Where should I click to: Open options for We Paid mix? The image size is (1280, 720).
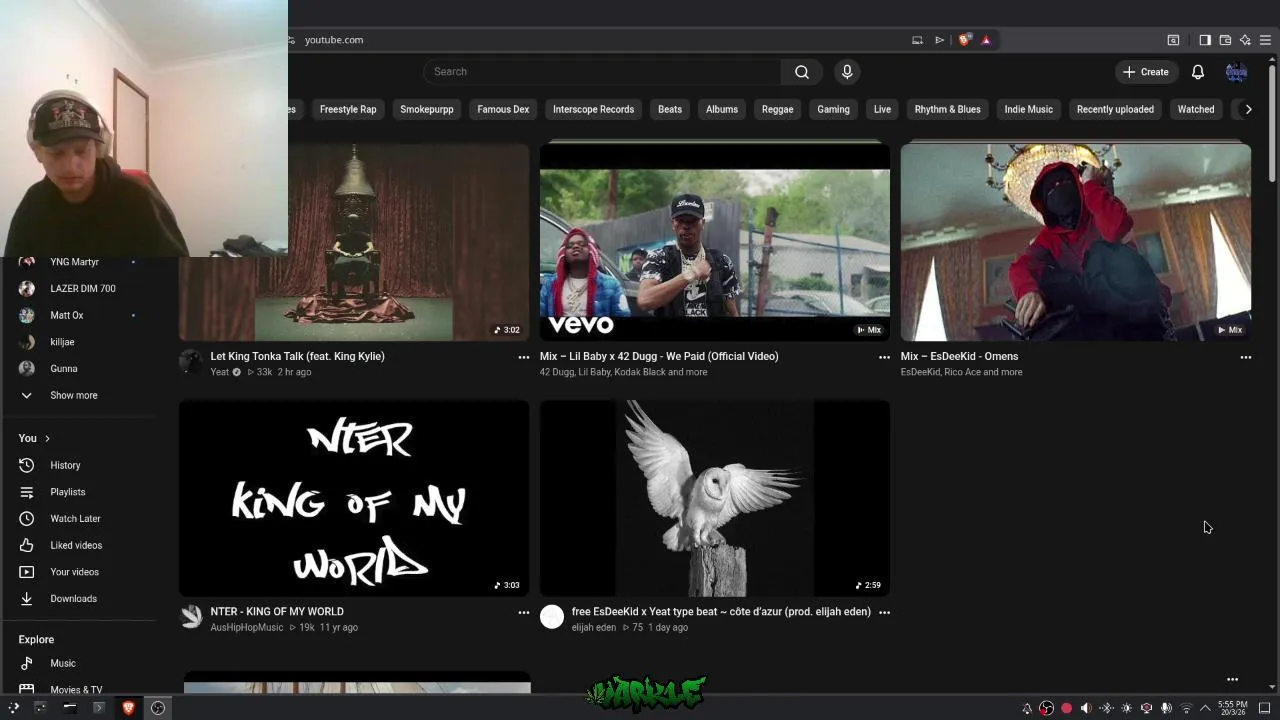884,357
